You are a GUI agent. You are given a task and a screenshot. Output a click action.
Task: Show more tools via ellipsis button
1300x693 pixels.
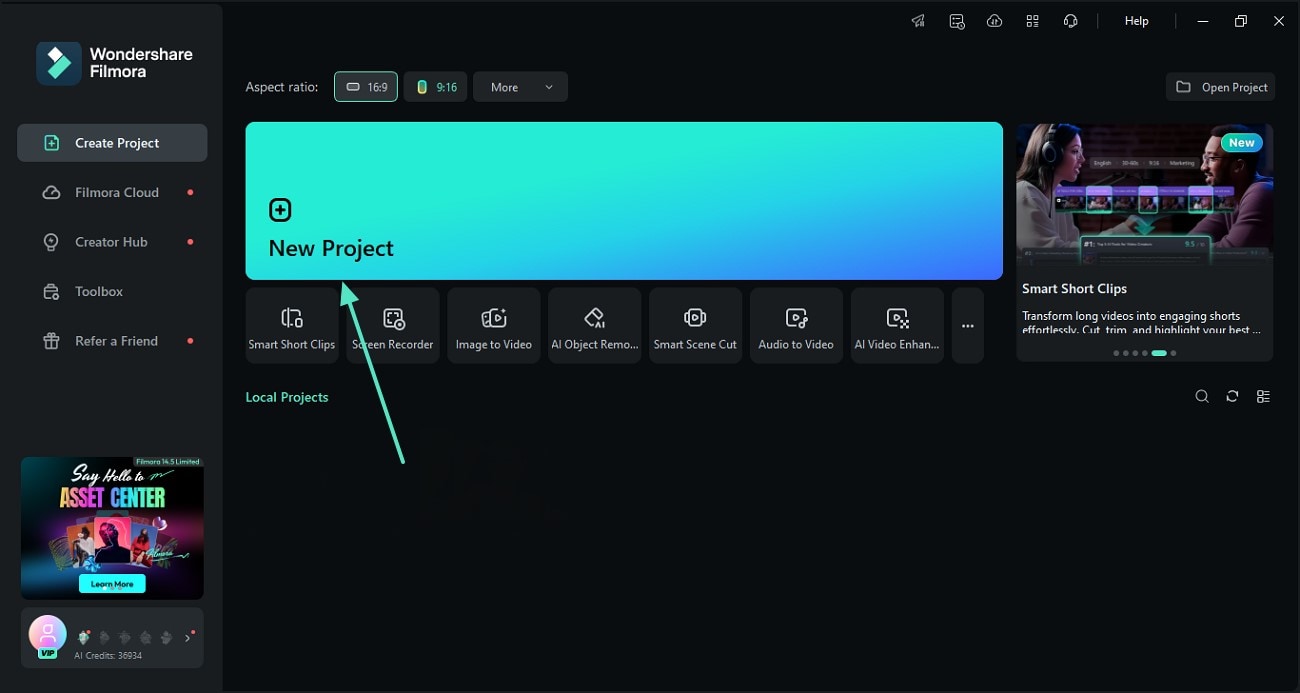click(x=968, y=325)
